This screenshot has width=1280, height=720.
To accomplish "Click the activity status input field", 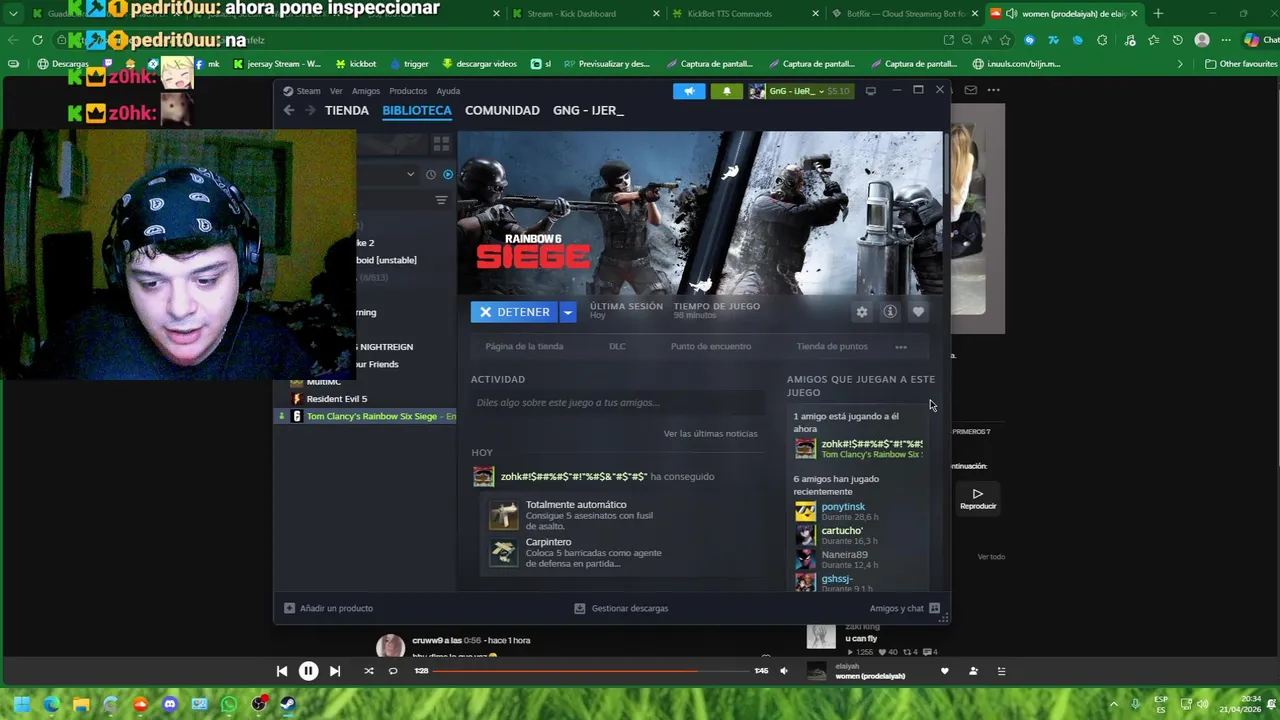I will point(618,403).
